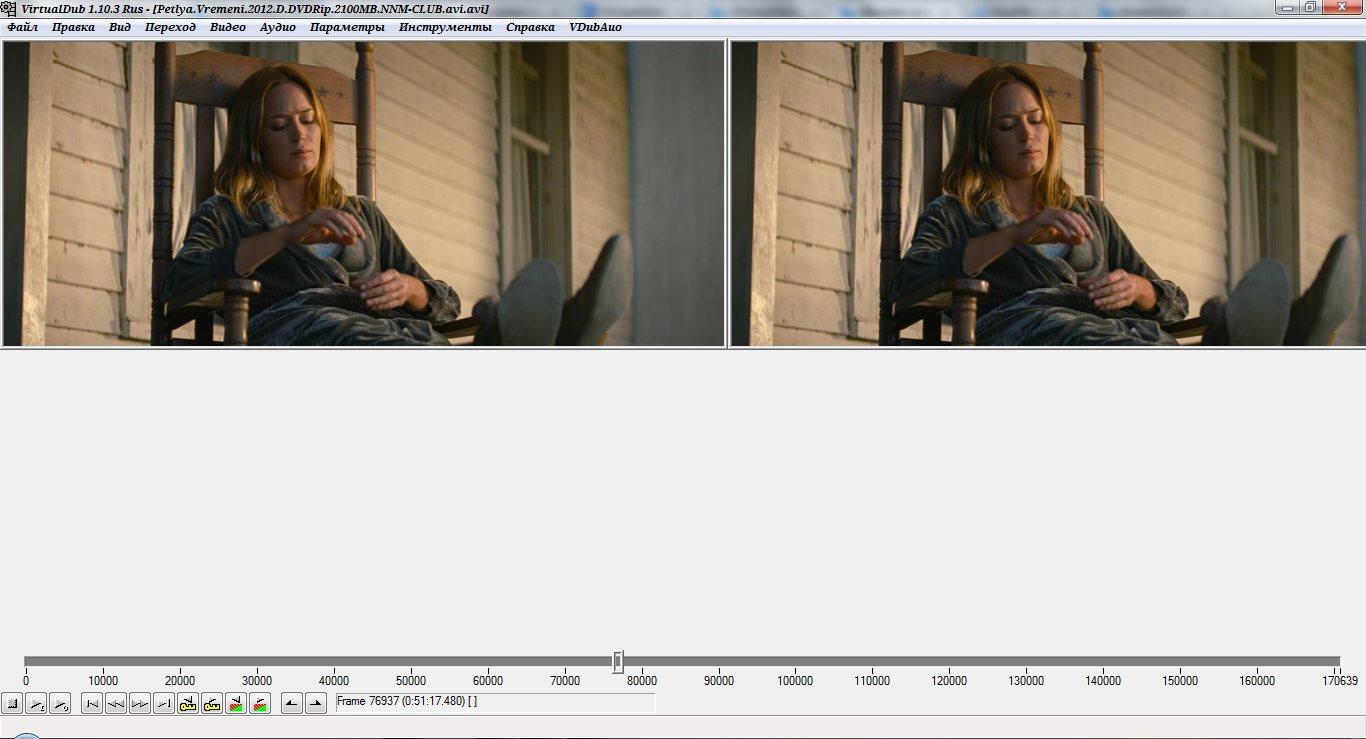
Task: Go to the next key frame
Action: (x=212, y=703)
